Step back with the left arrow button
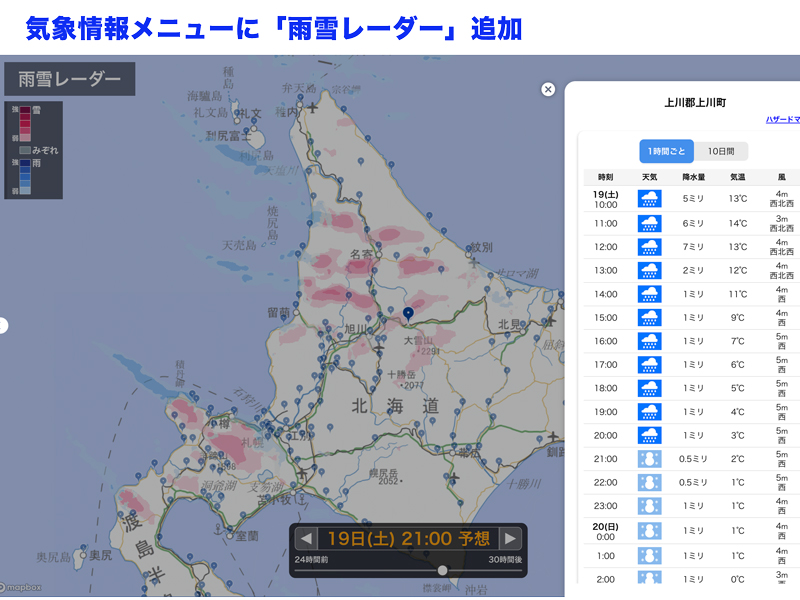This screenshot has width=800, height=600. click(306, 538)
